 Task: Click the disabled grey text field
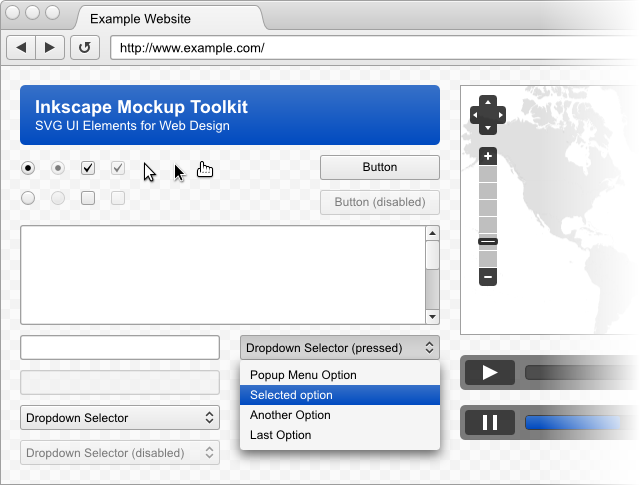pos(120,383)
